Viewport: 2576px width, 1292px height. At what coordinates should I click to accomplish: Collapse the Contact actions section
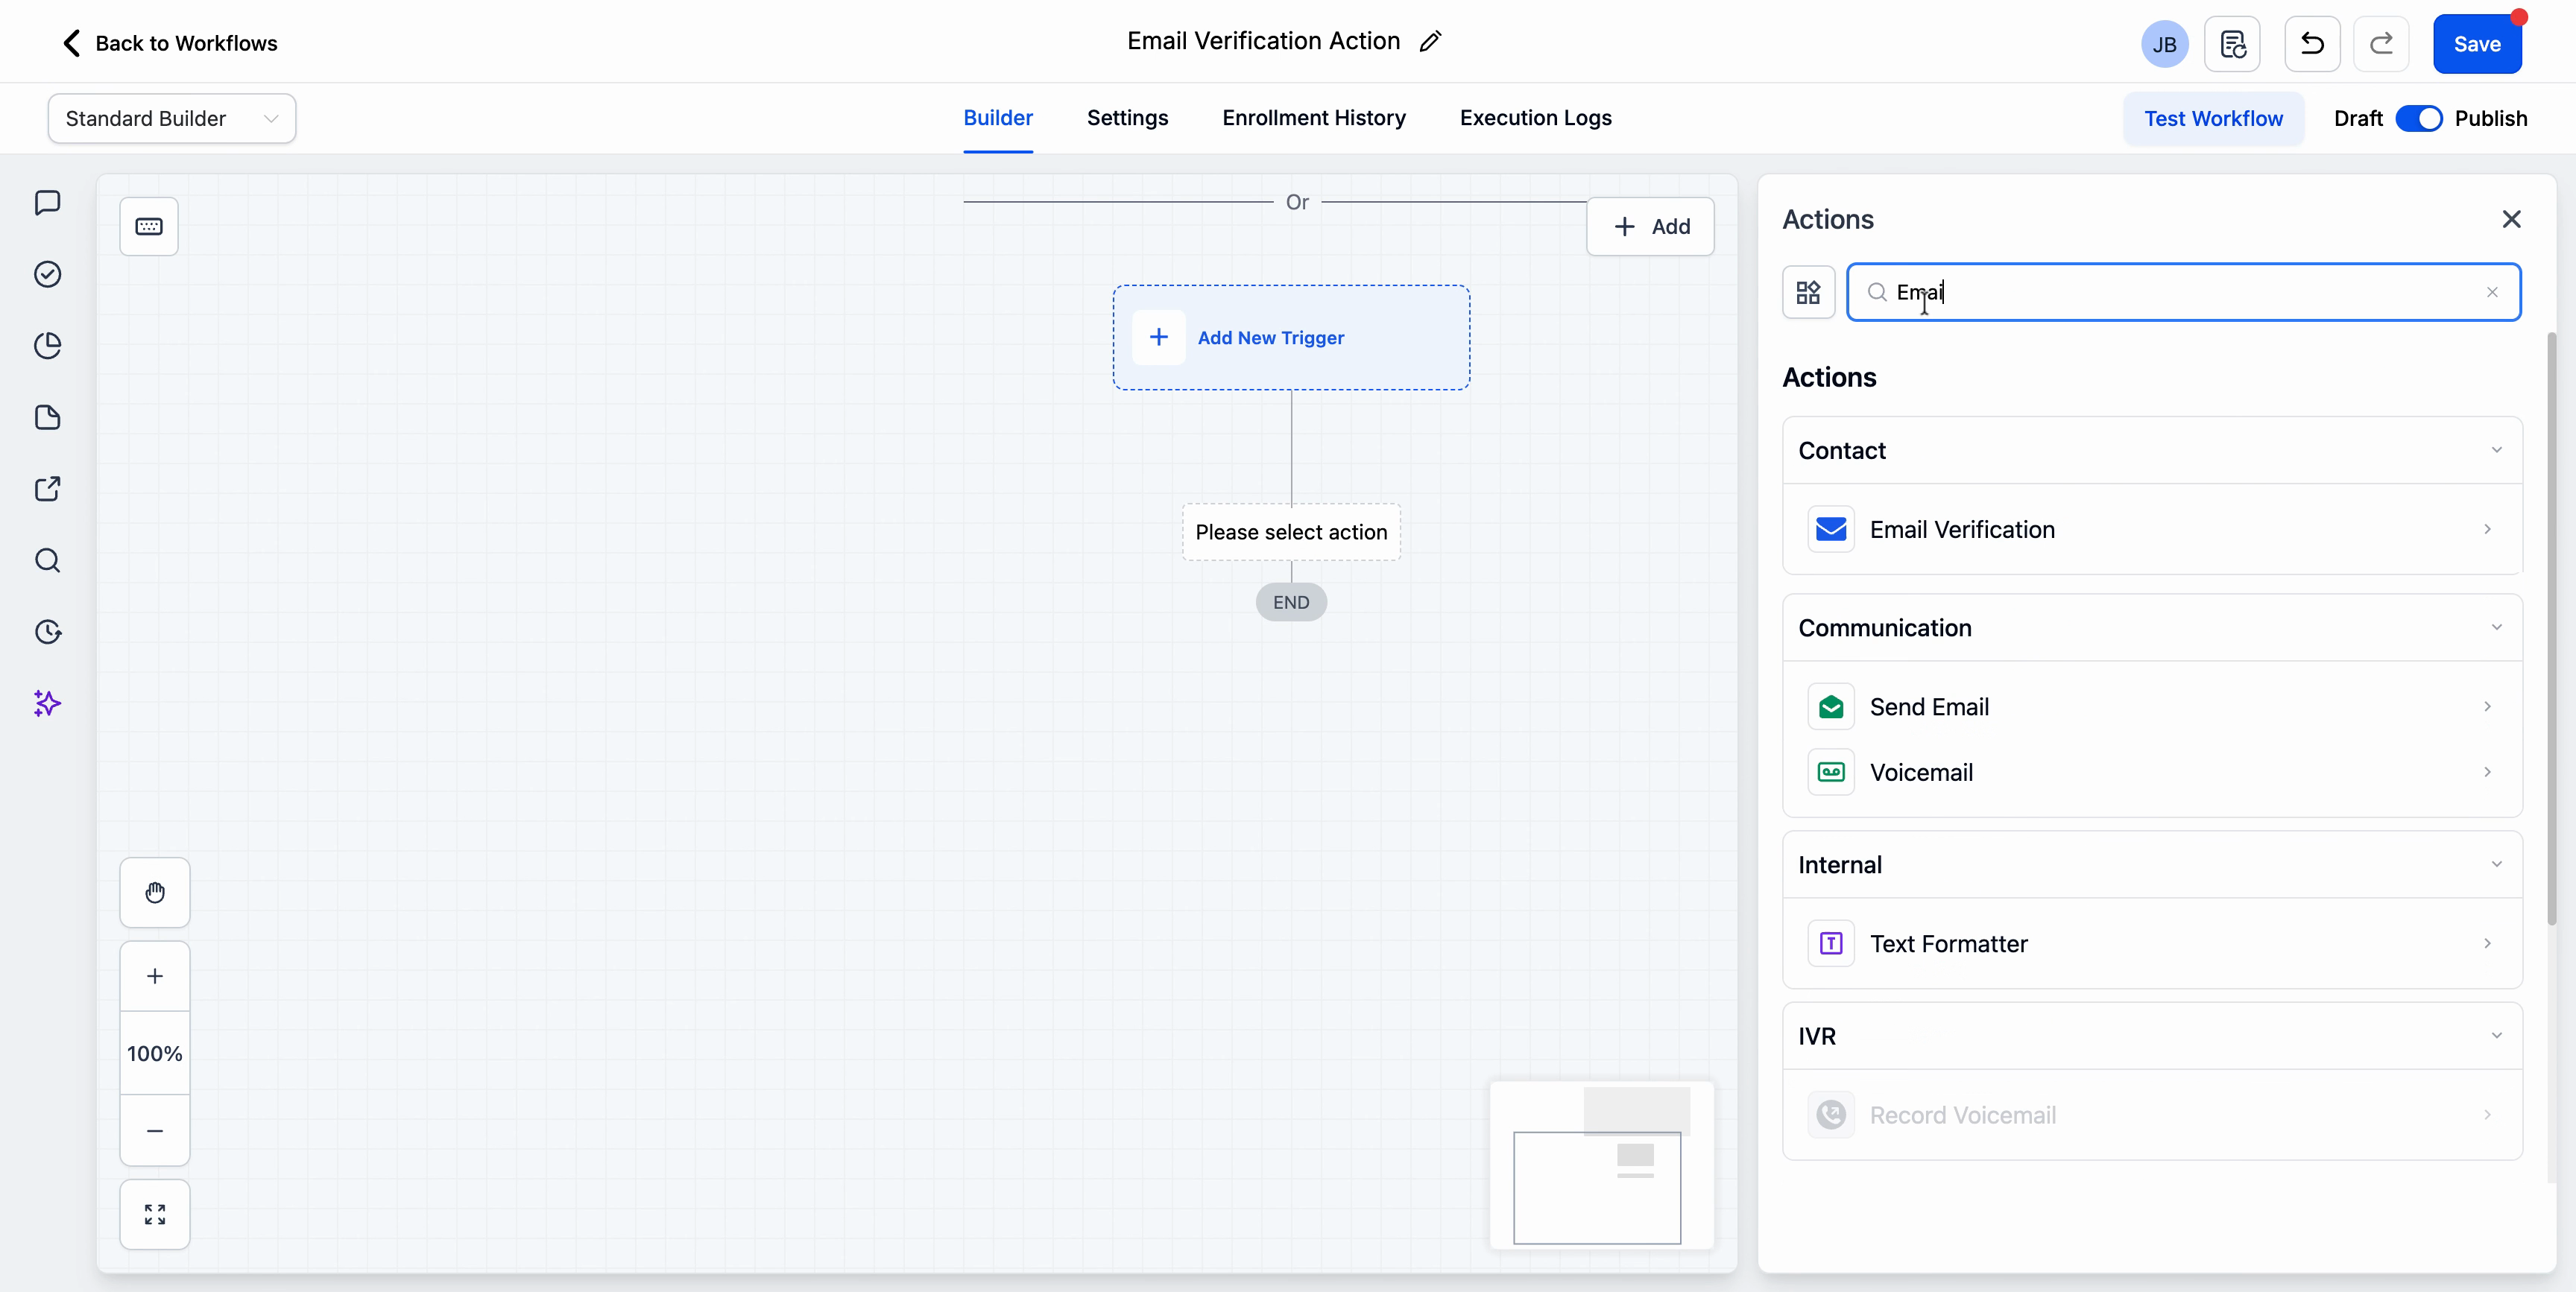[2497, 450]
